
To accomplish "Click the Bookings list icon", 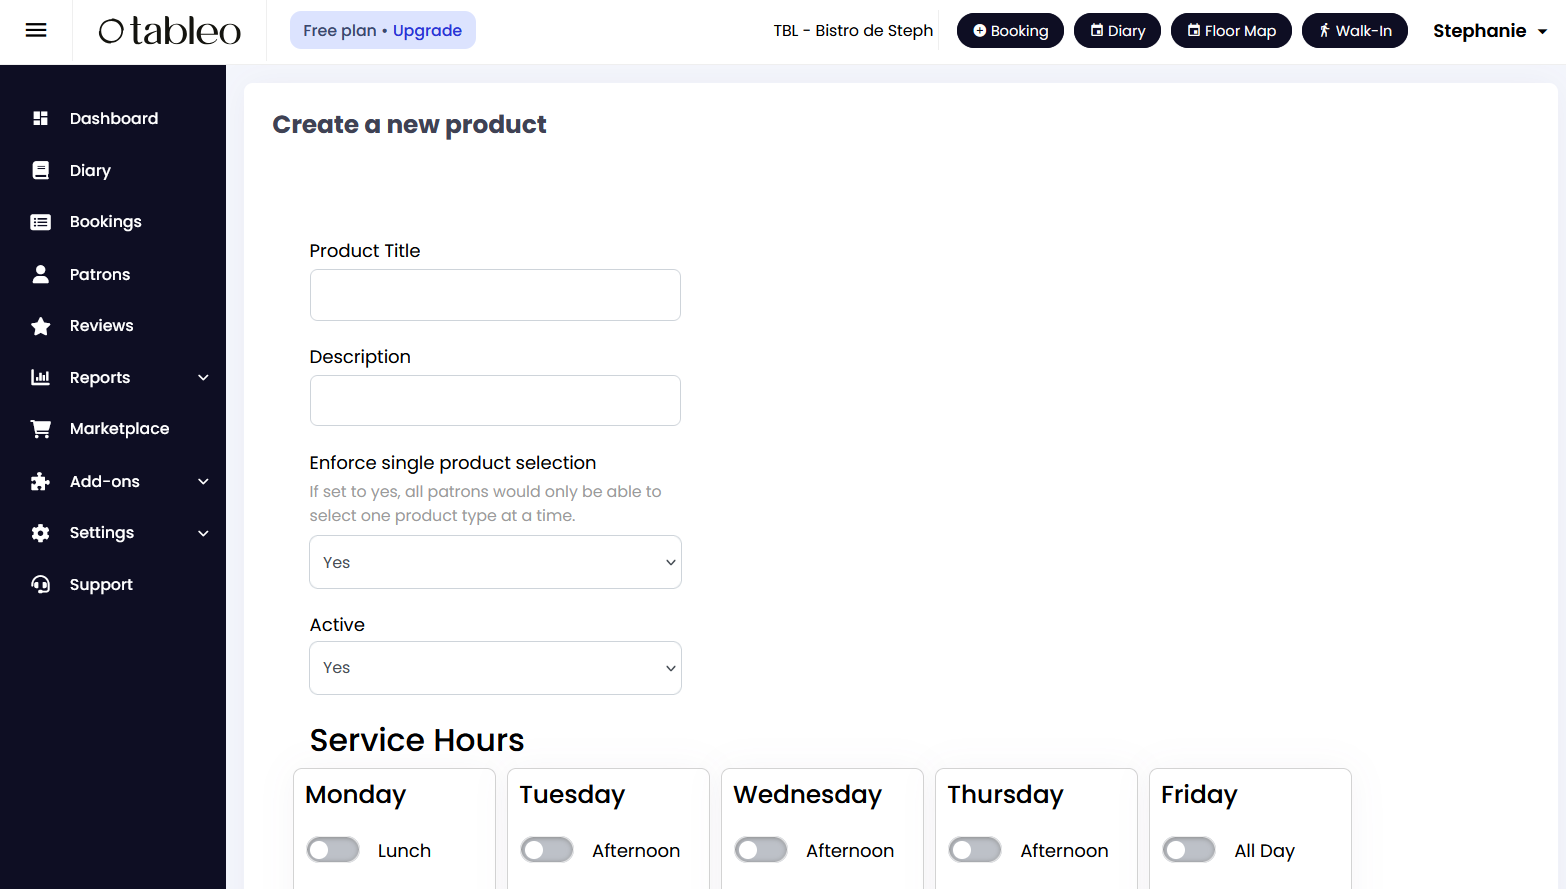I will coord(40,222).
